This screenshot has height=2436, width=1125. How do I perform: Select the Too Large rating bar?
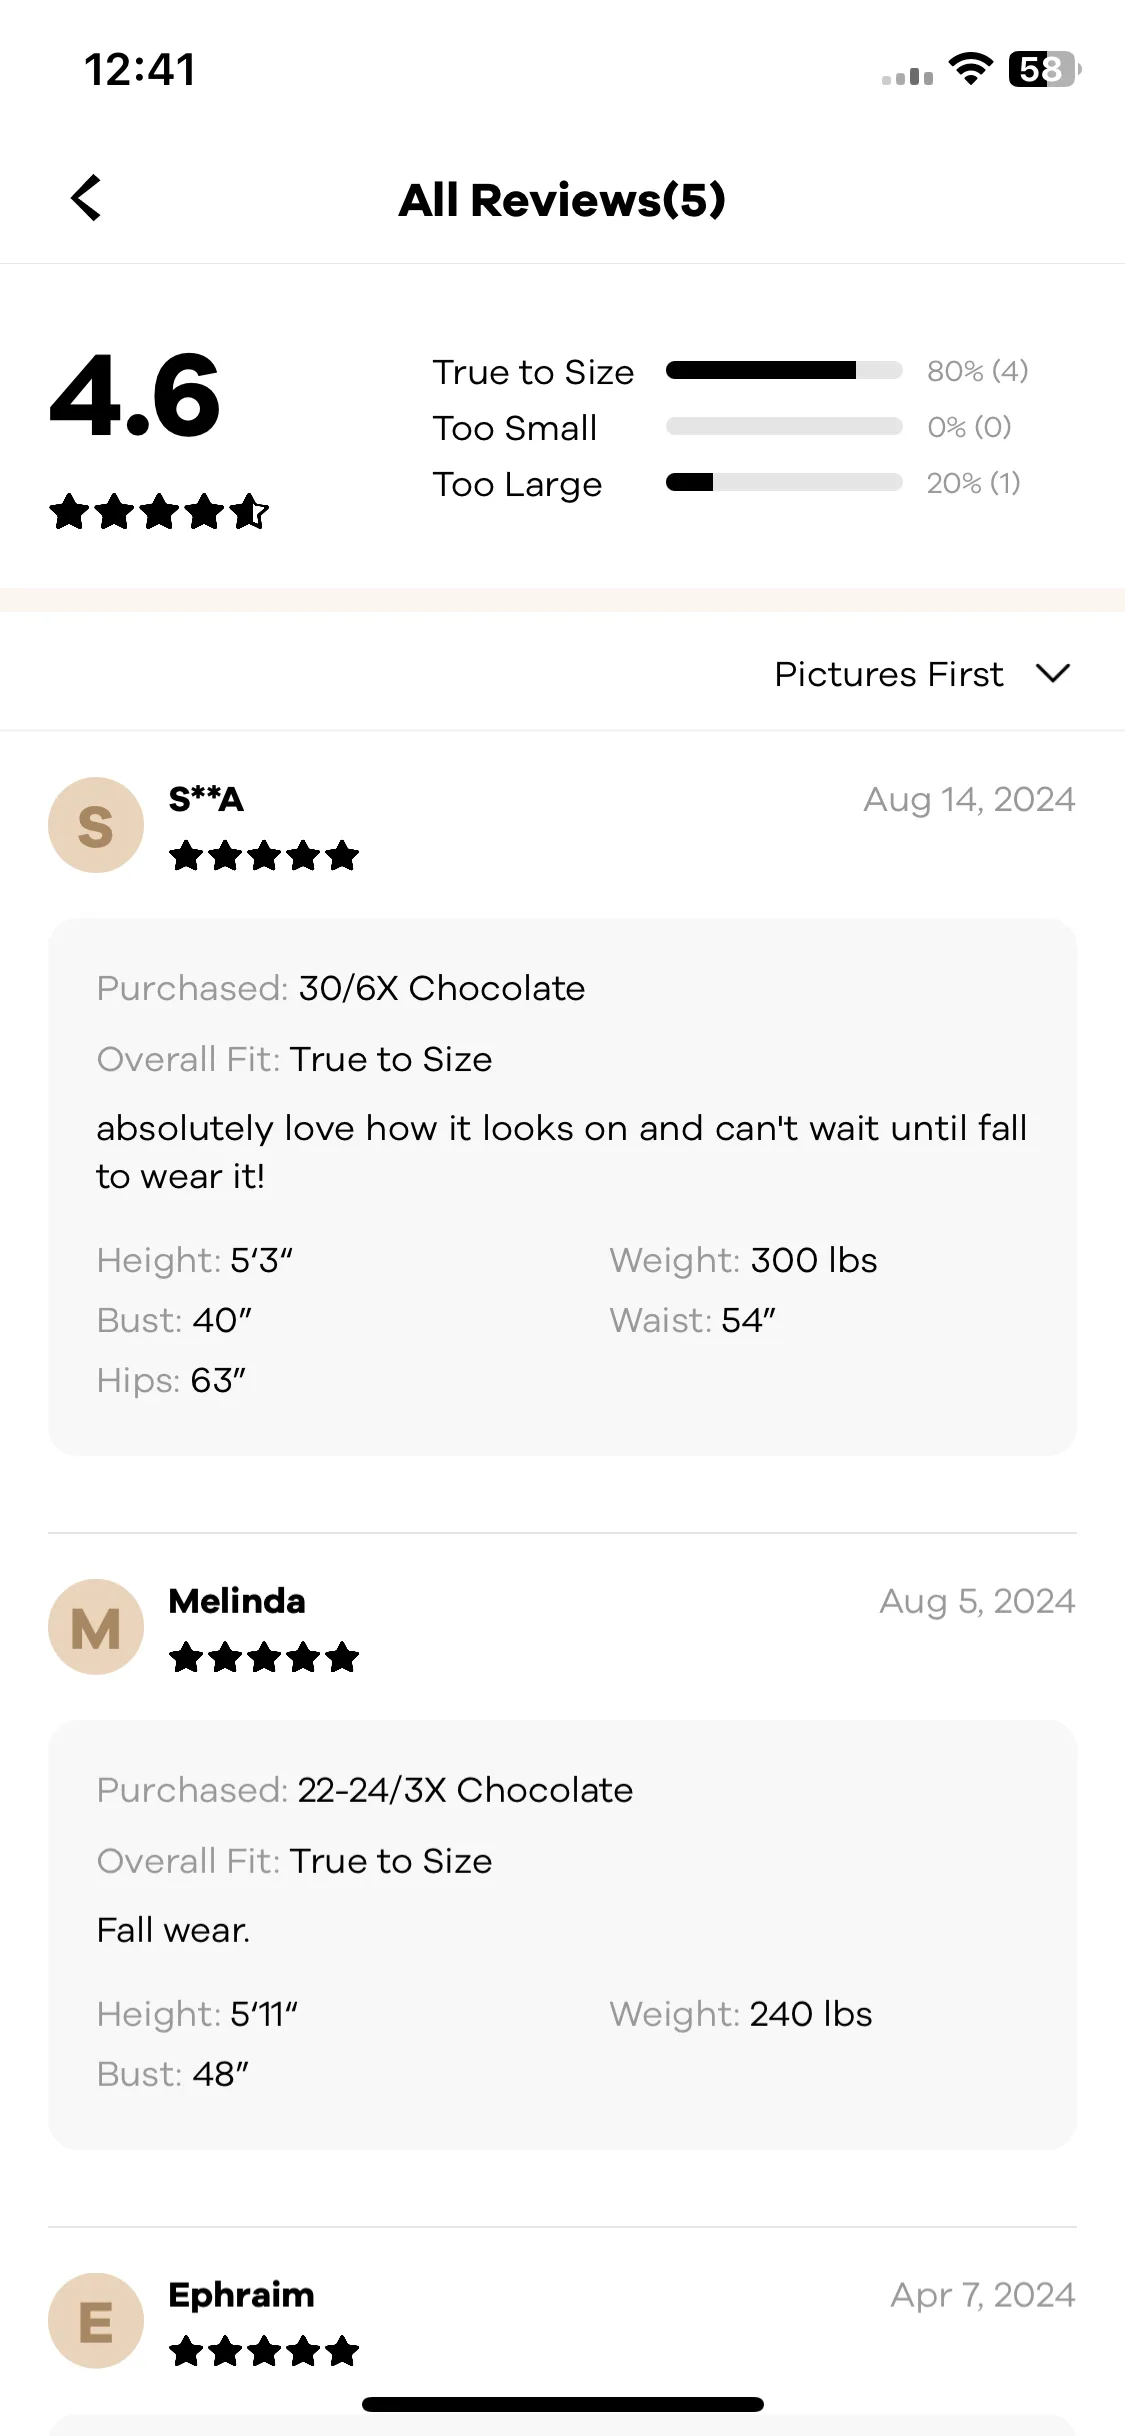coord(784,483)
